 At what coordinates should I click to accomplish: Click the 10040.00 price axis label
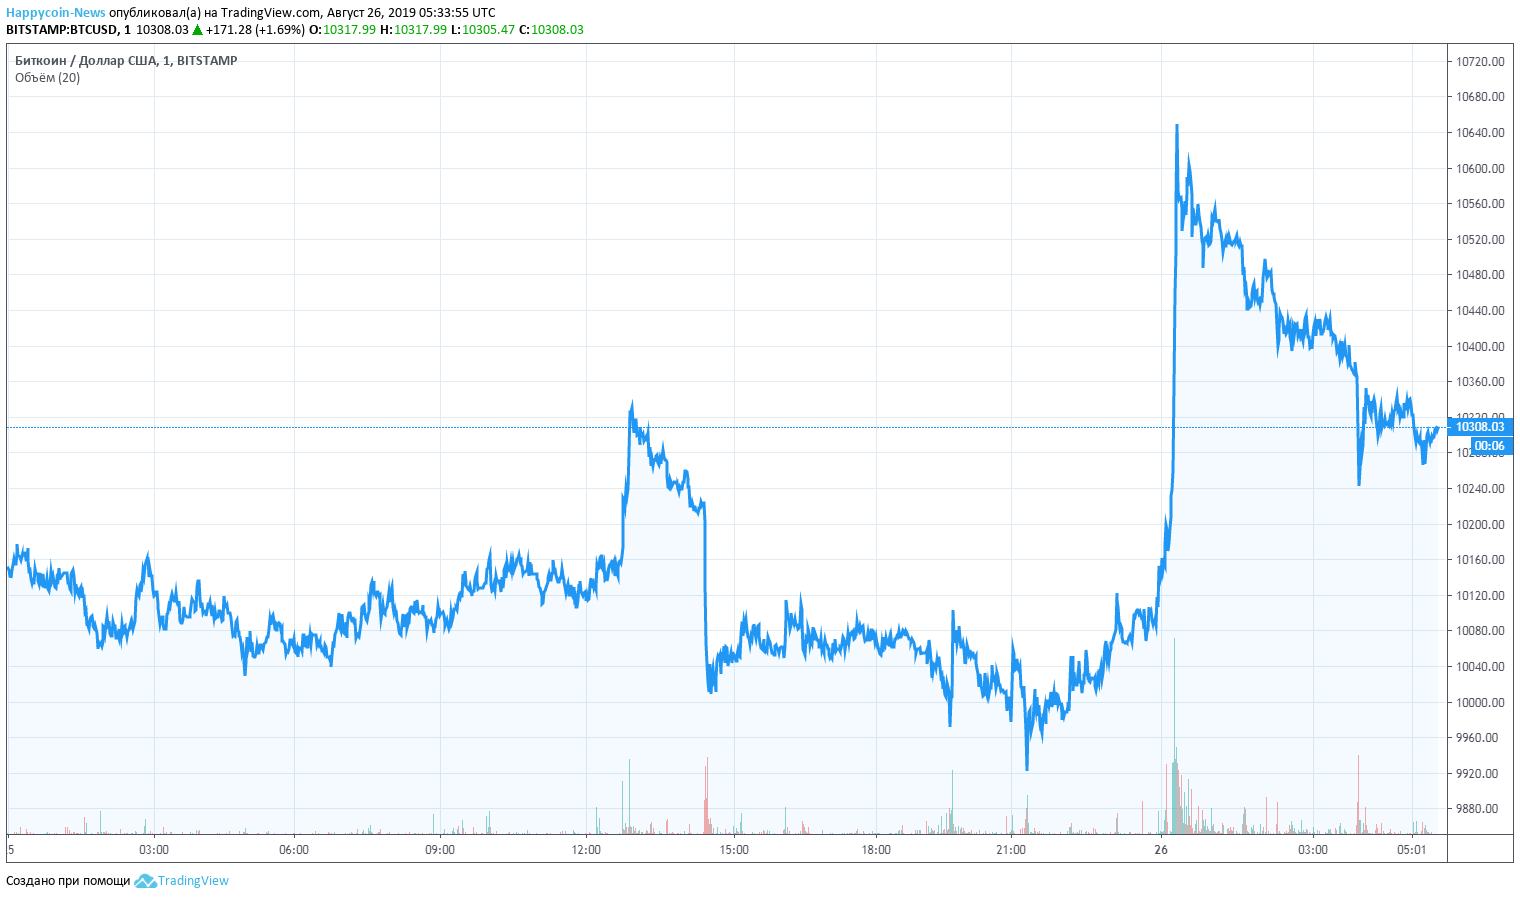tap(1480, 667)
